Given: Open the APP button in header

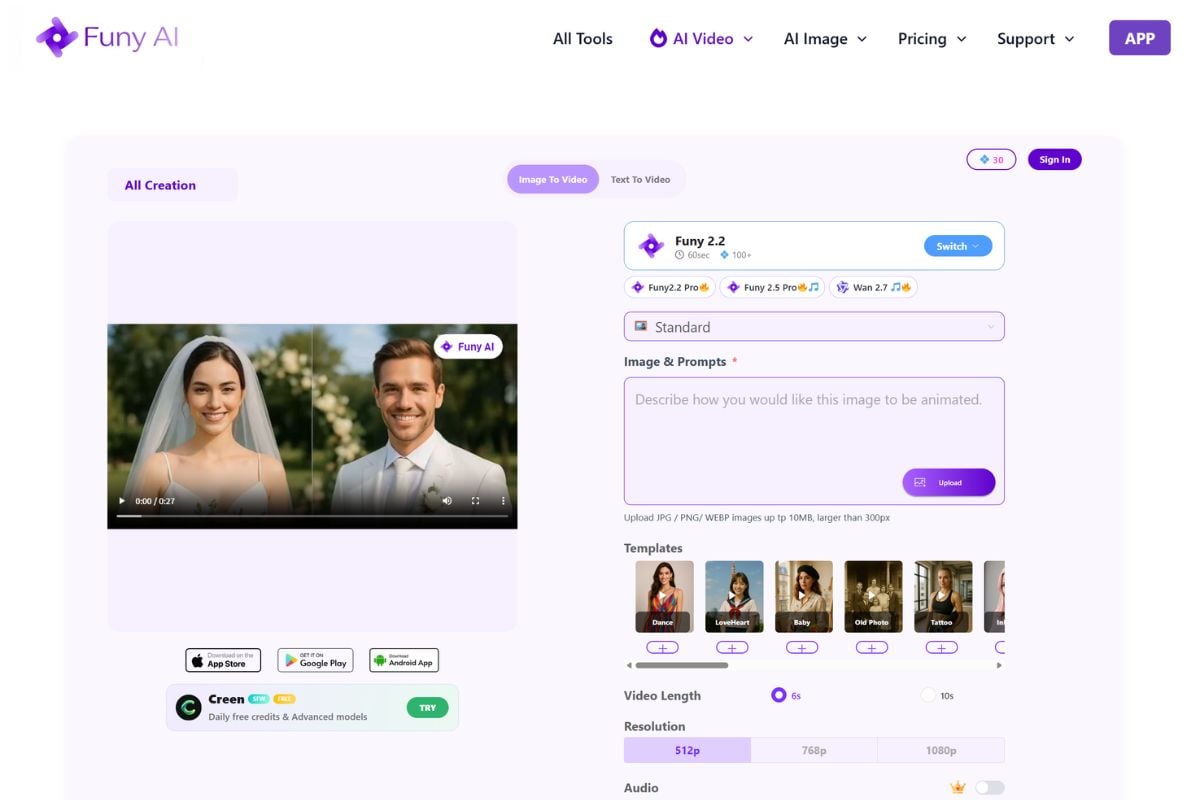Looking at the screenshot, I should (1139, 38).
